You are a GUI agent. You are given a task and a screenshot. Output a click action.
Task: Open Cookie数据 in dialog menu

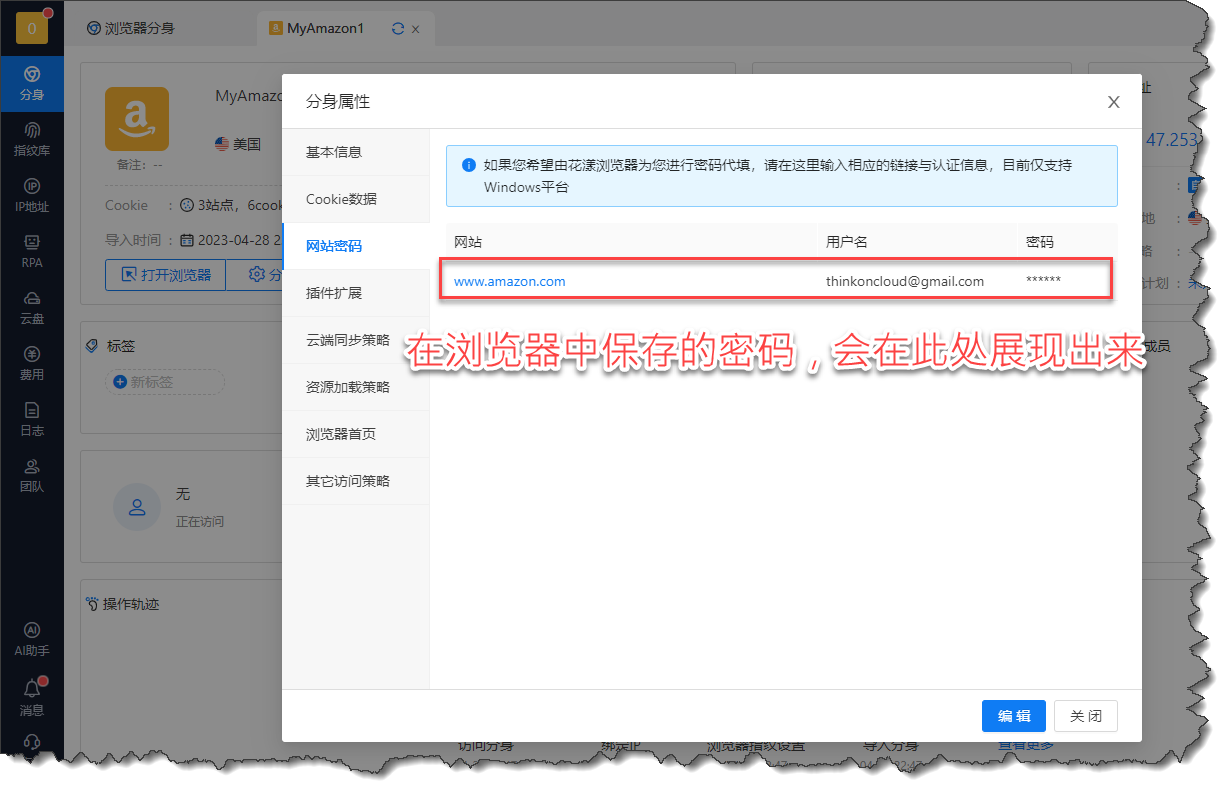356,199
